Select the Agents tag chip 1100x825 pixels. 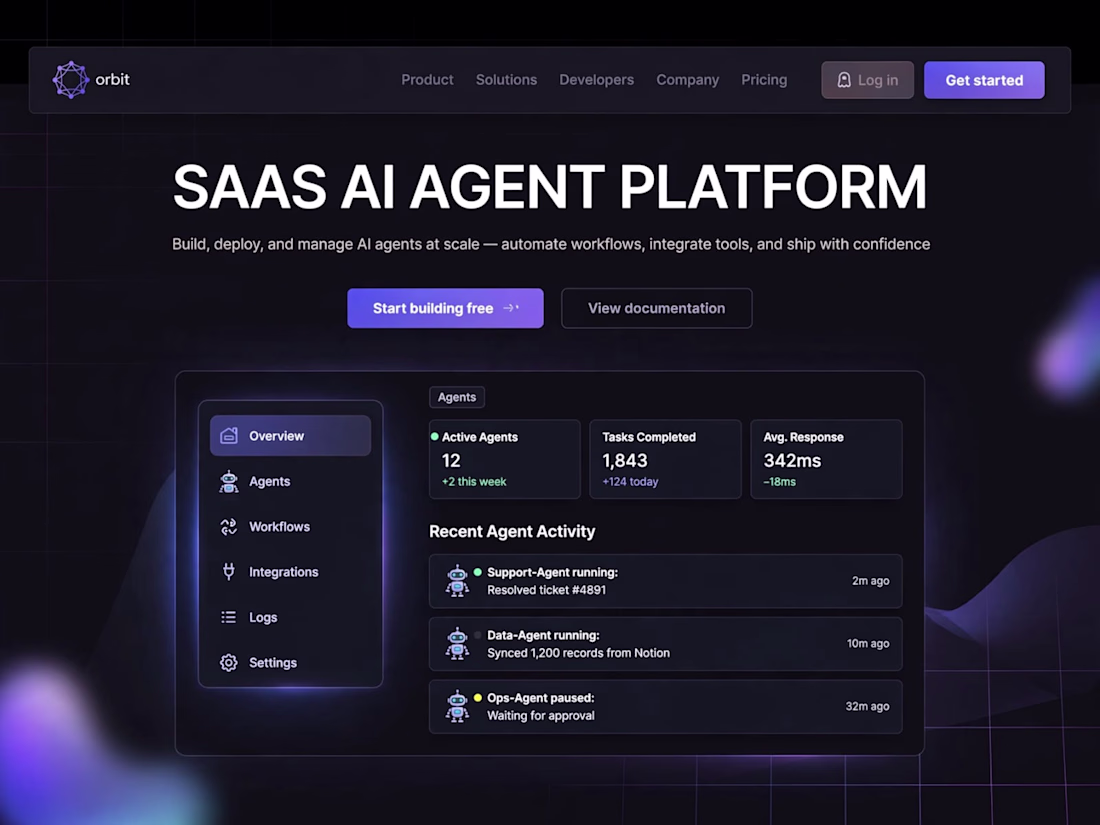coord(457,397)
